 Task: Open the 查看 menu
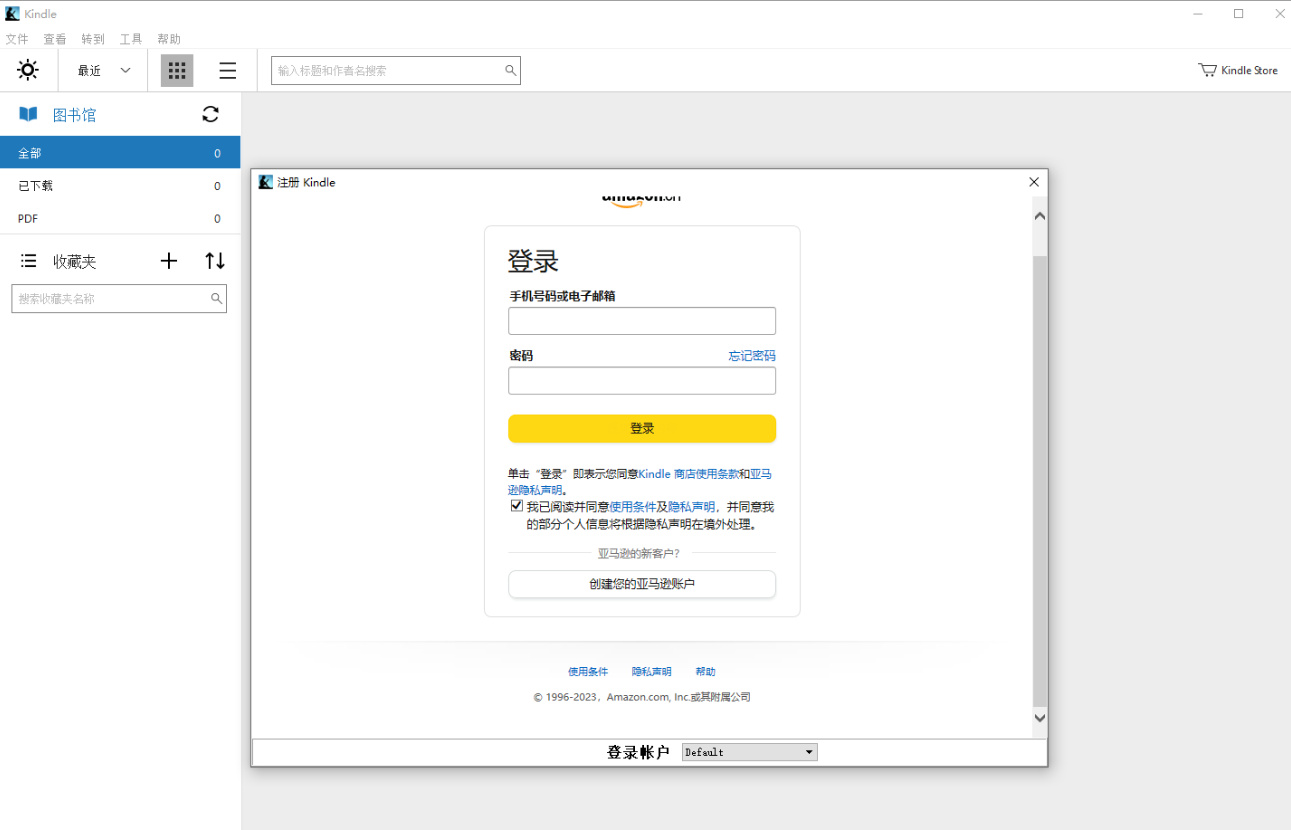tap(55, 39)
